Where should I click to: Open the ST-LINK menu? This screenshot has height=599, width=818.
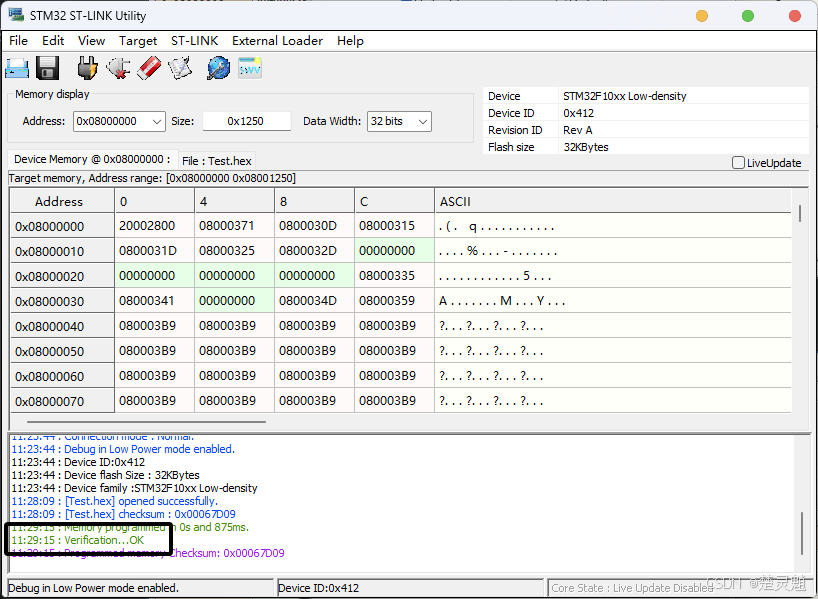[195, 41]
